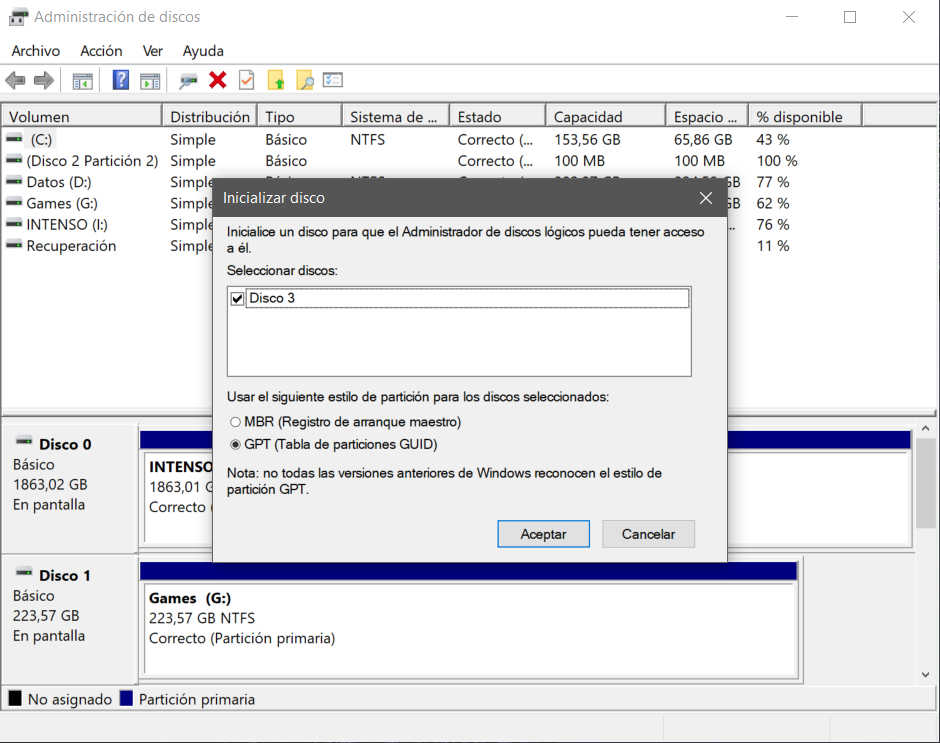Click the folder with magnifier icon
Viewport: 940px width, 743px height.
click(305, 80)
